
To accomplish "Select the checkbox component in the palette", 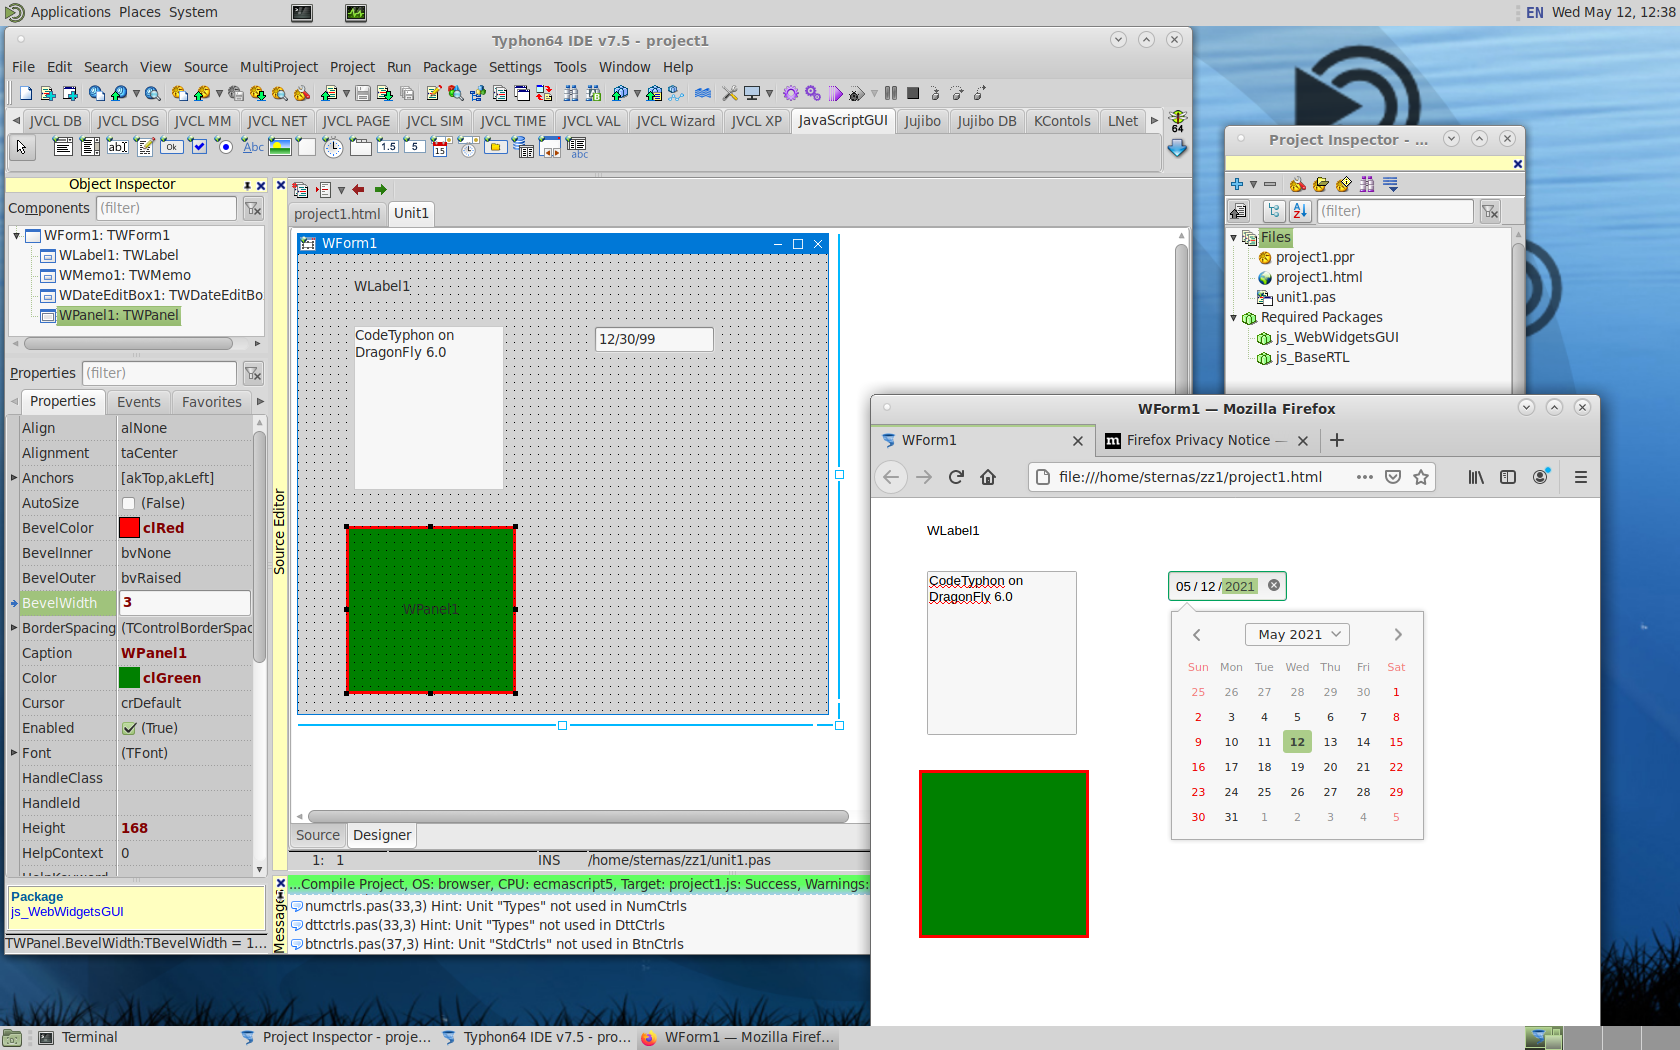I will click(x=199, y=147).
